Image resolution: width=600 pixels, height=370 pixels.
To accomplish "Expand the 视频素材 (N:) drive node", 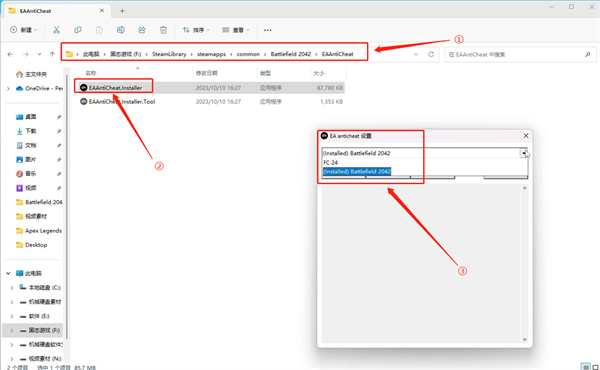I will point(12,359).
